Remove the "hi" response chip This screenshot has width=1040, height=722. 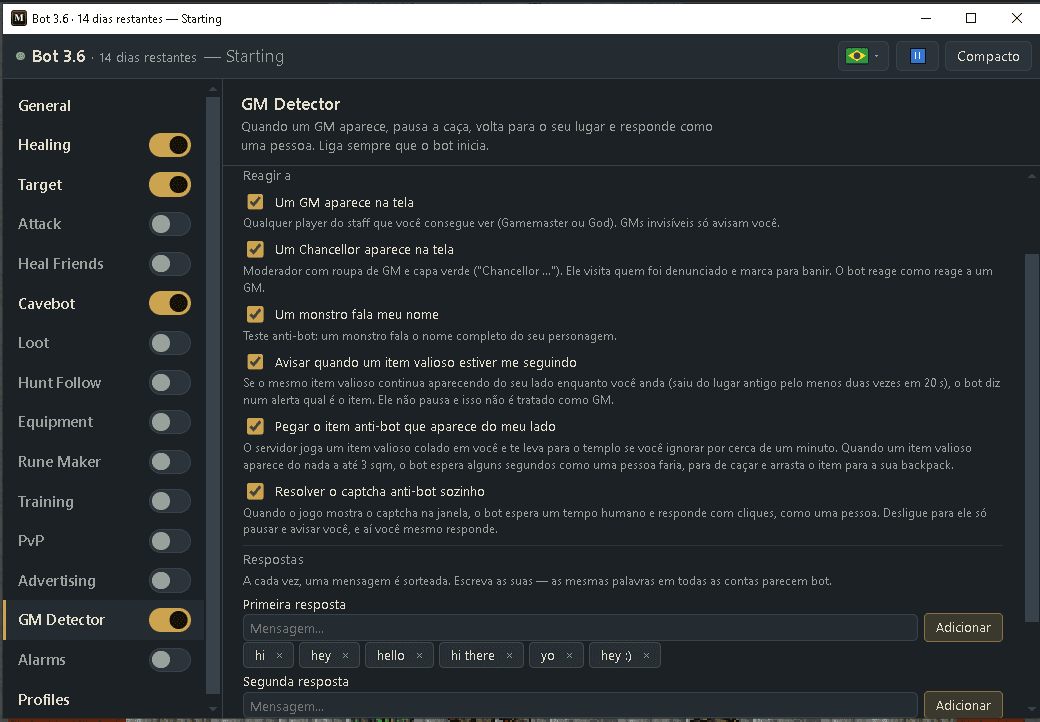[279, 656]
